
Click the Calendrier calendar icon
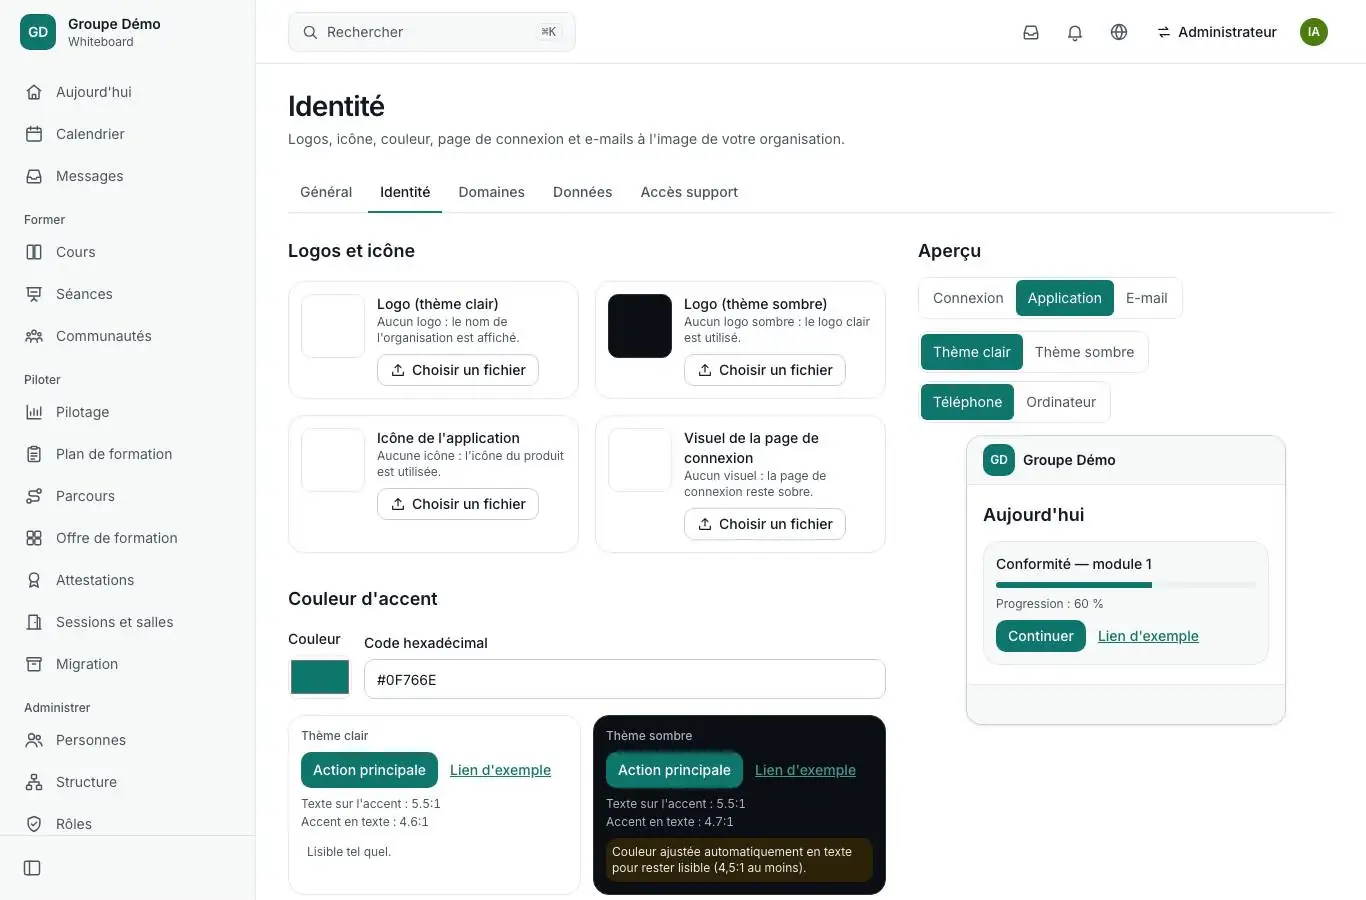click(34, 134)
